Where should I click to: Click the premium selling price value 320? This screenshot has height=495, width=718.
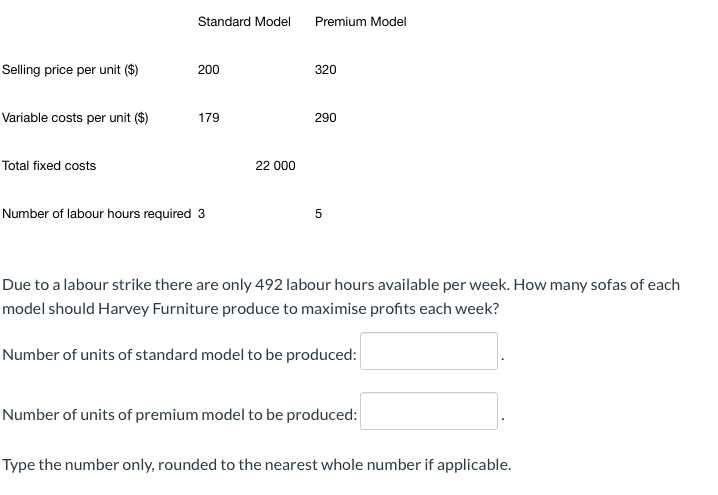(x=326, y=70)
